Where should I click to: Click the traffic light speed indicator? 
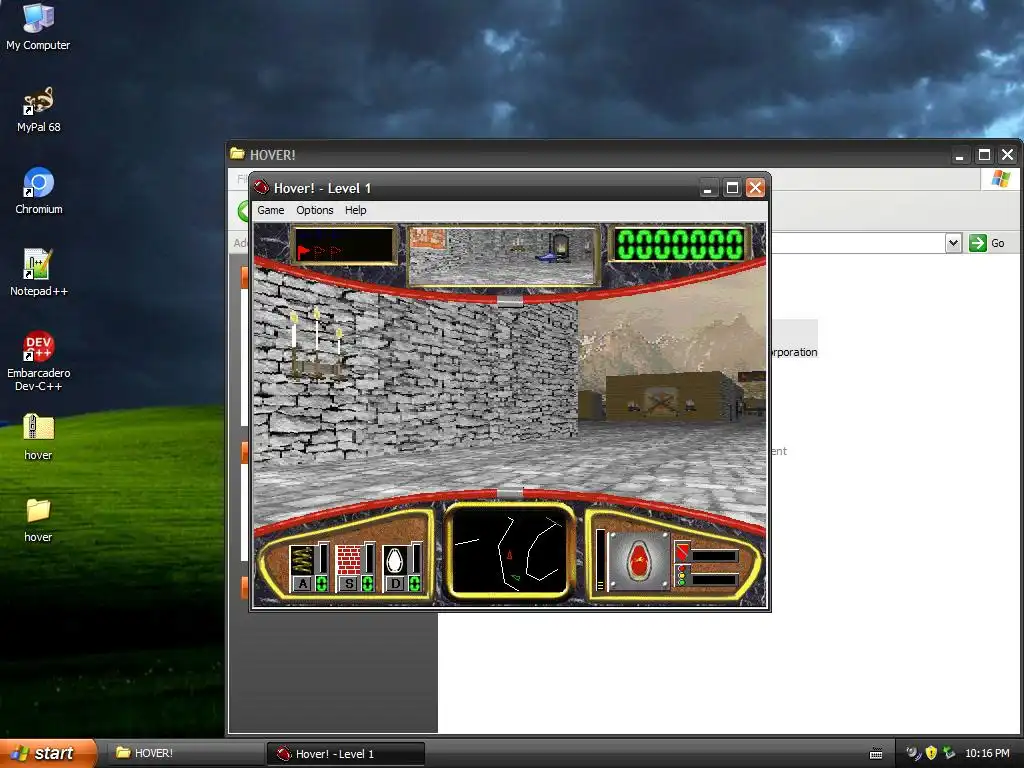(x=682, y=575)
